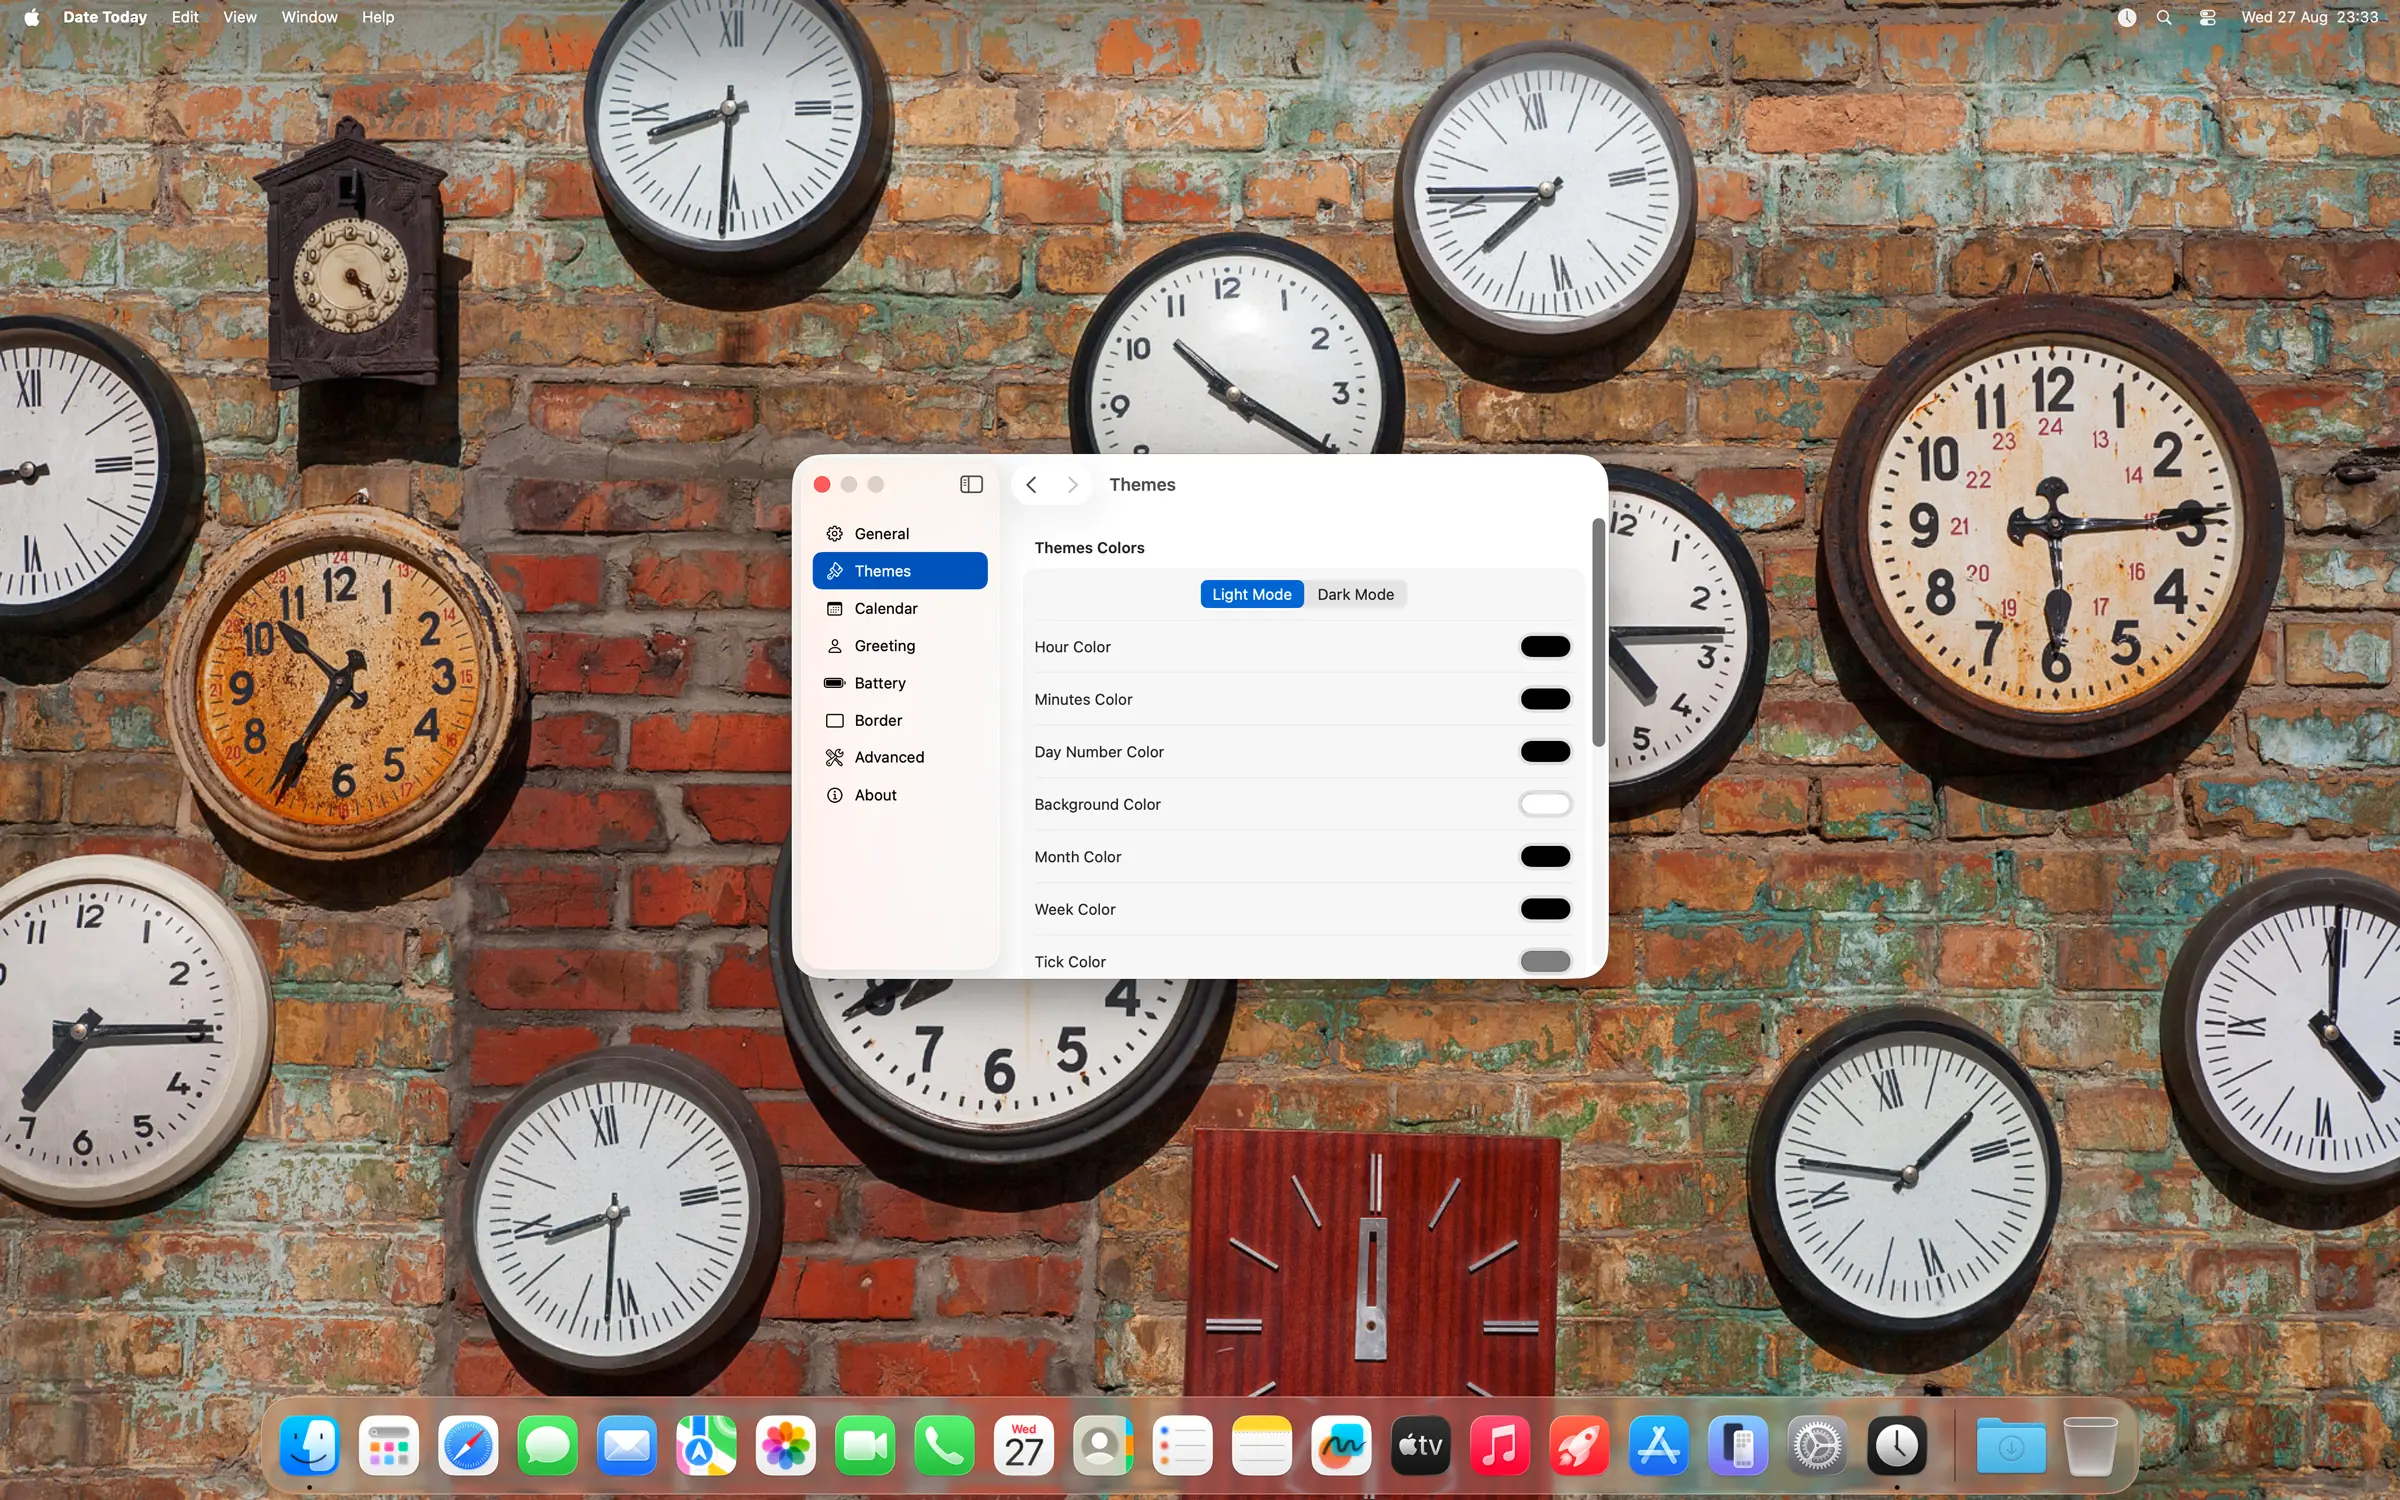The height and width of the screenshot is (1500, 2400).
Task: Open iPhone Mirroring from the Dock
Action: [x=1738, y=1445]
